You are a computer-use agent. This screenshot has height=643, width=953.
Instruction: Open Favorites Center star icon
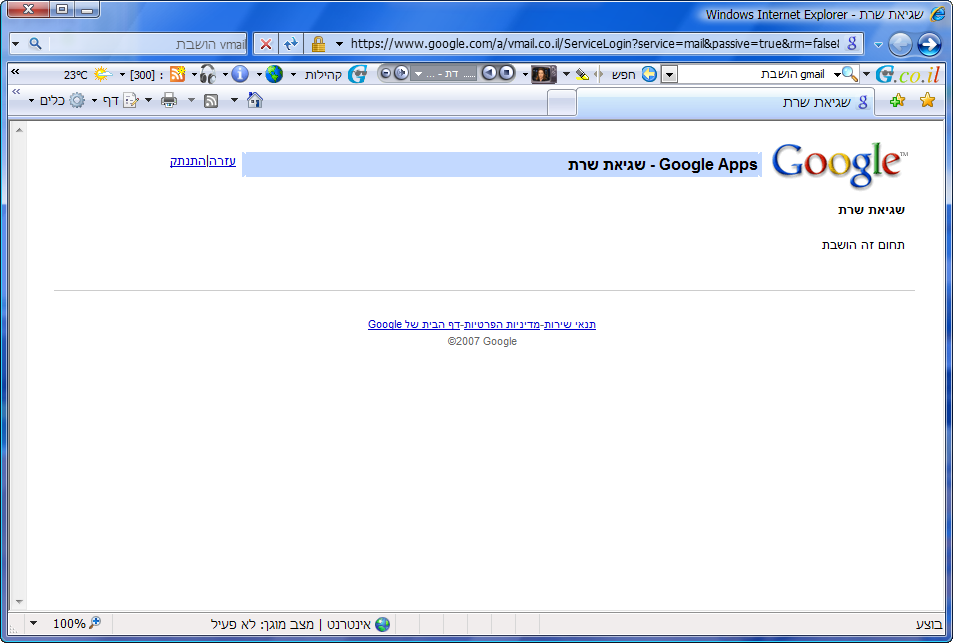click(x=927, y=100)
